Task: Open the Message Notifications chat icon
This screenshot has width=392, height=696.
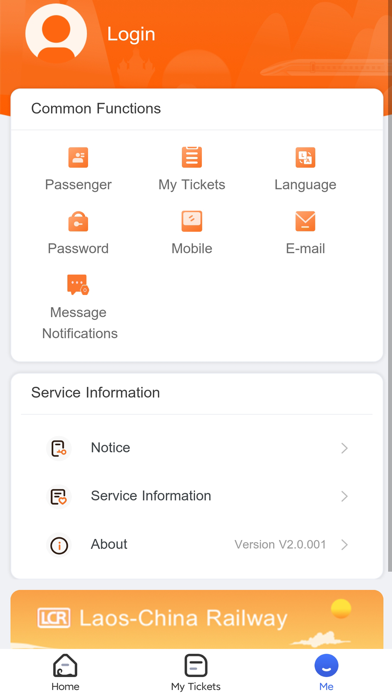Action: pyautogui.click(x=78, y=285)
